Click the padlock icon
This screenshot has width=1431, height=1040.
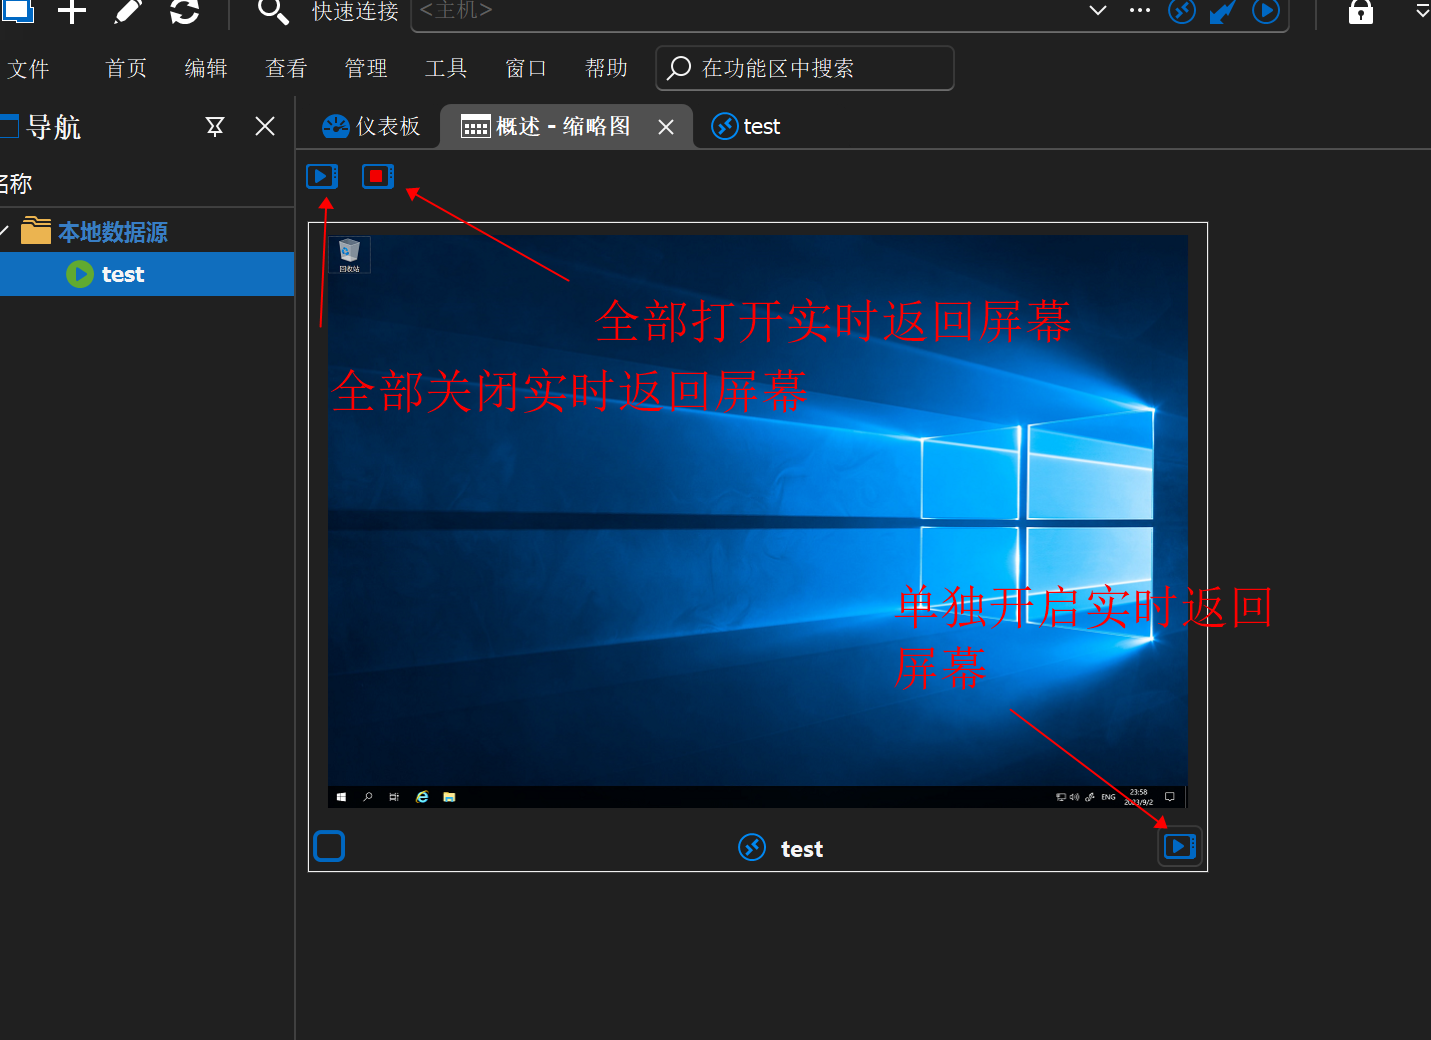point(1361,12)
